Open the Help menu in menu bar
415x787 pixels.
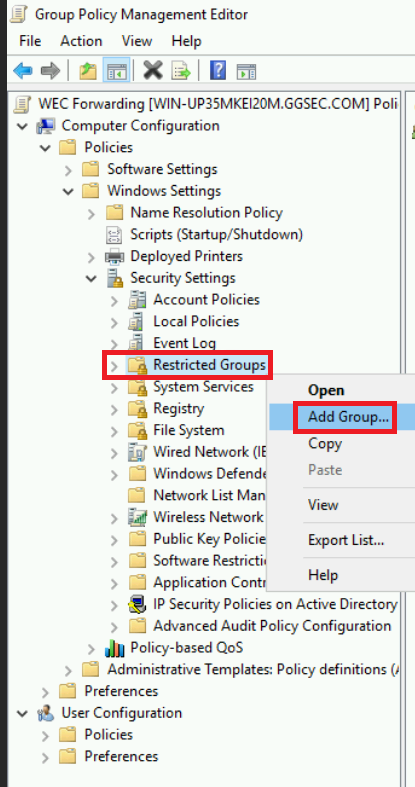tap(186, 41)
